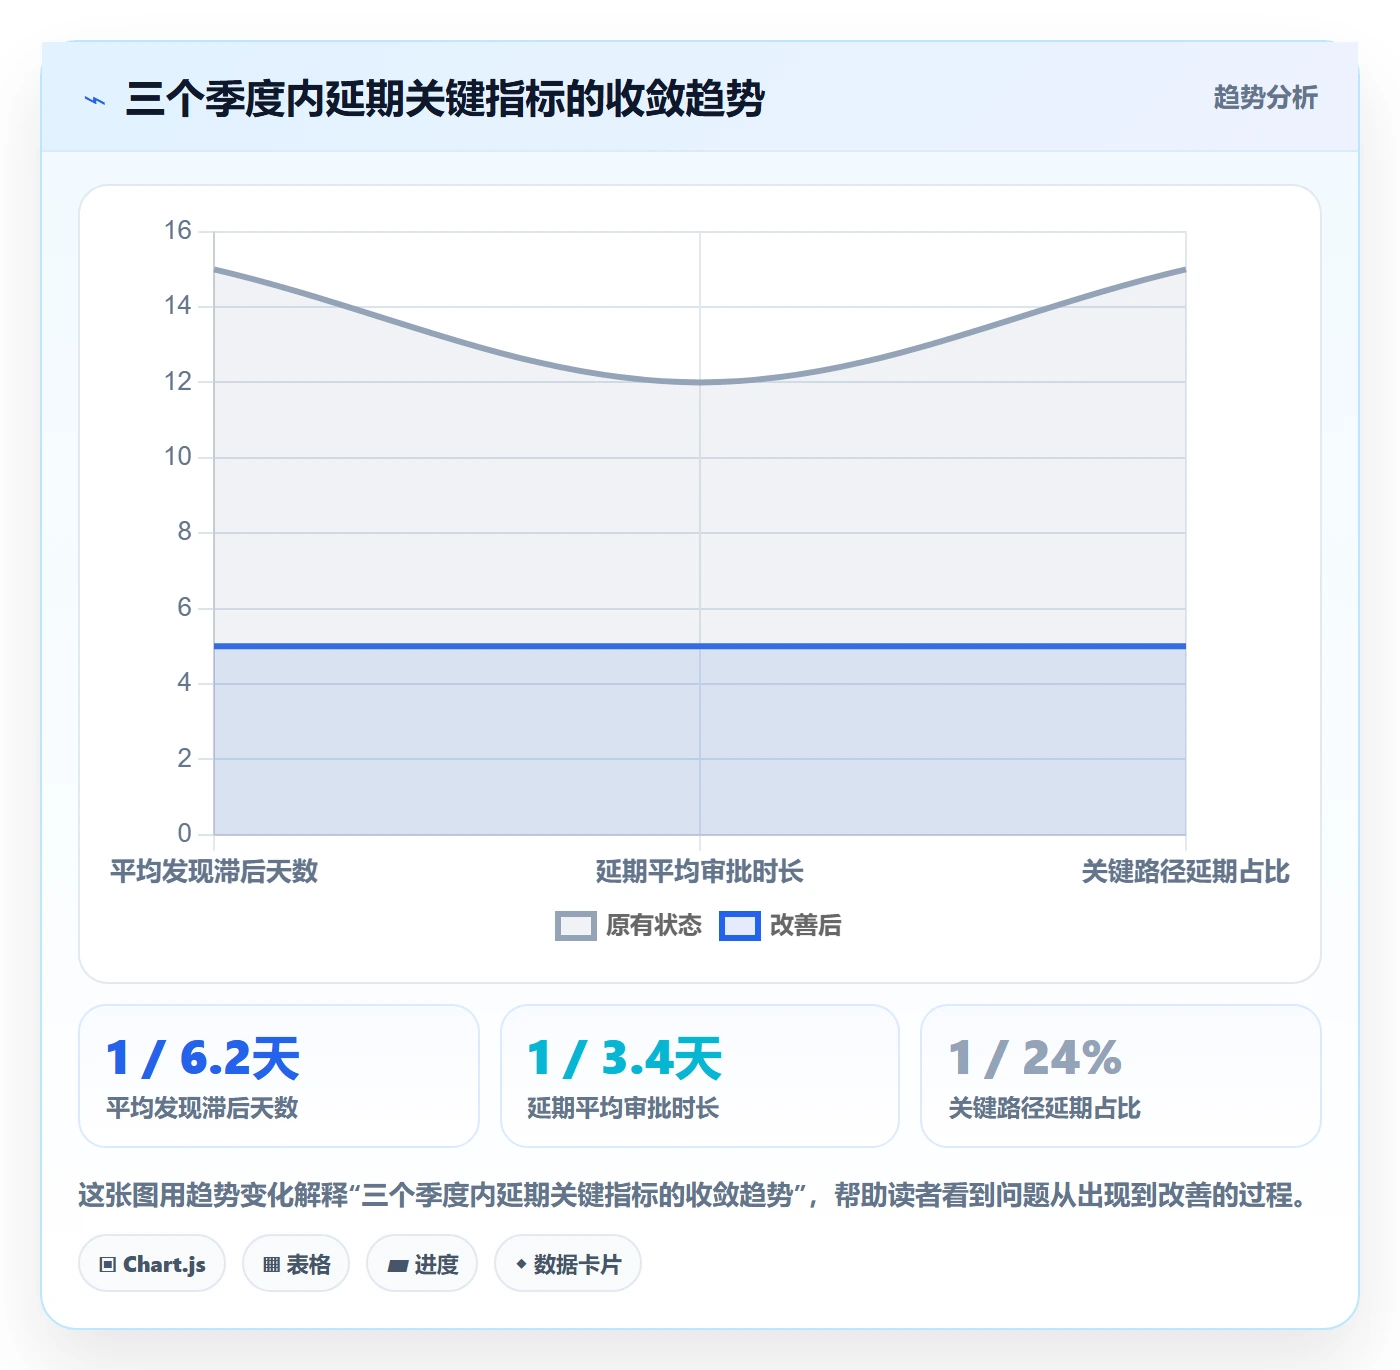Click the 1 / 3.4天 metric card
The height and width of the screenshot is (1370, 1400).
click(700, 1076)
